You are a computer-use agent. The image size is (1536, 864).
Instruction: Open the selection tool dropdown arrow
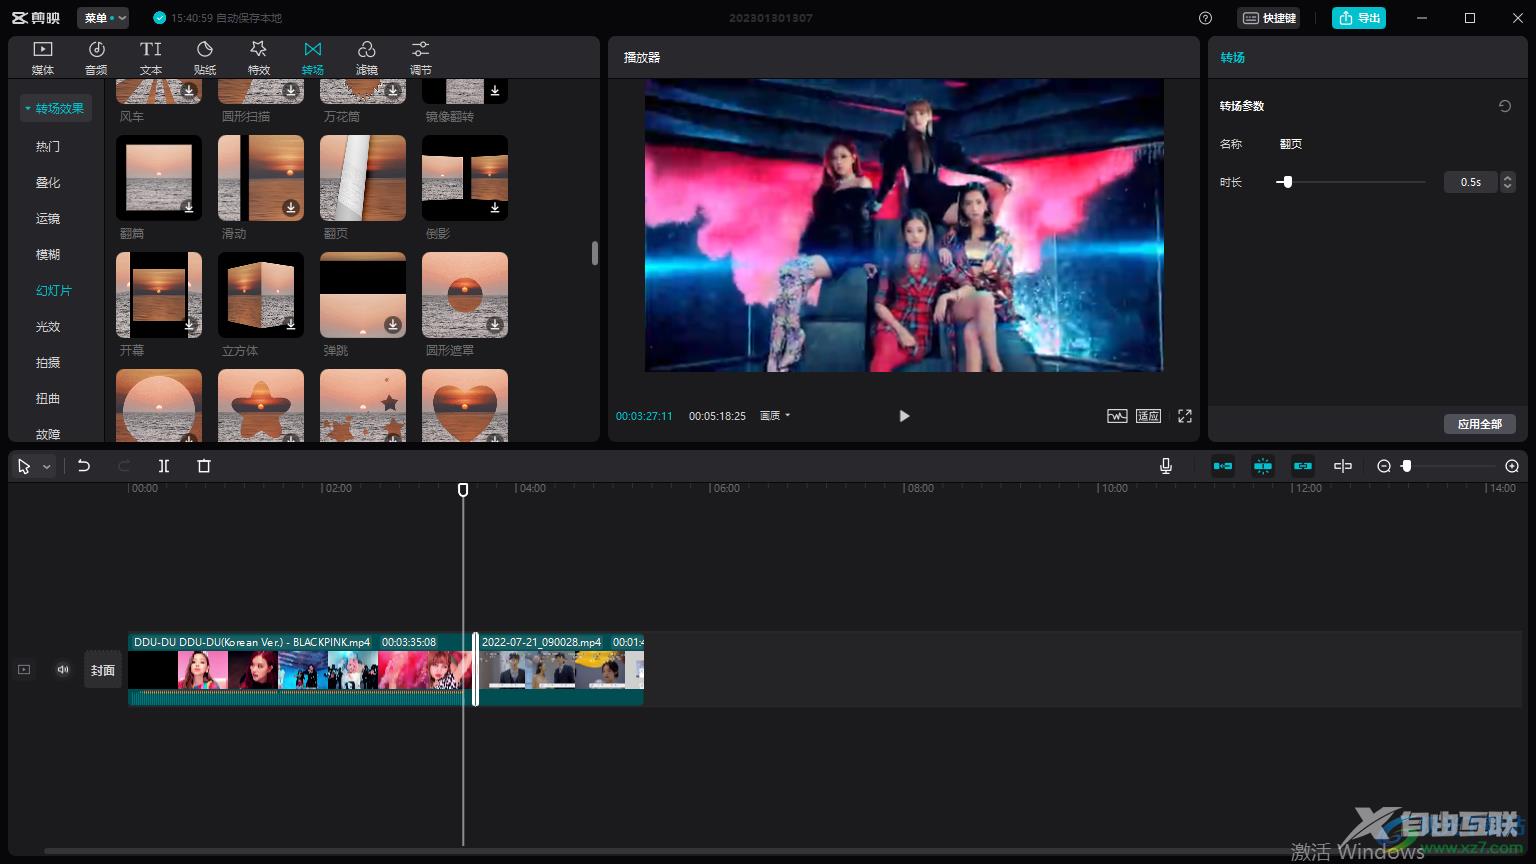(46, 467)
